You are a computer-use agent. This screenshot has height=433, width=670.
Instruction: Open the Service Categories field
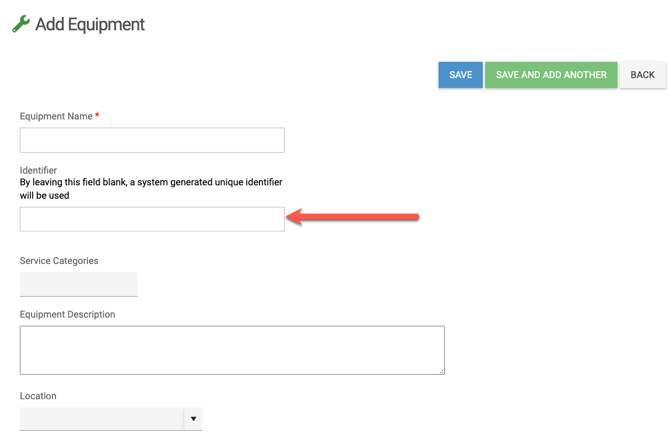78,284
